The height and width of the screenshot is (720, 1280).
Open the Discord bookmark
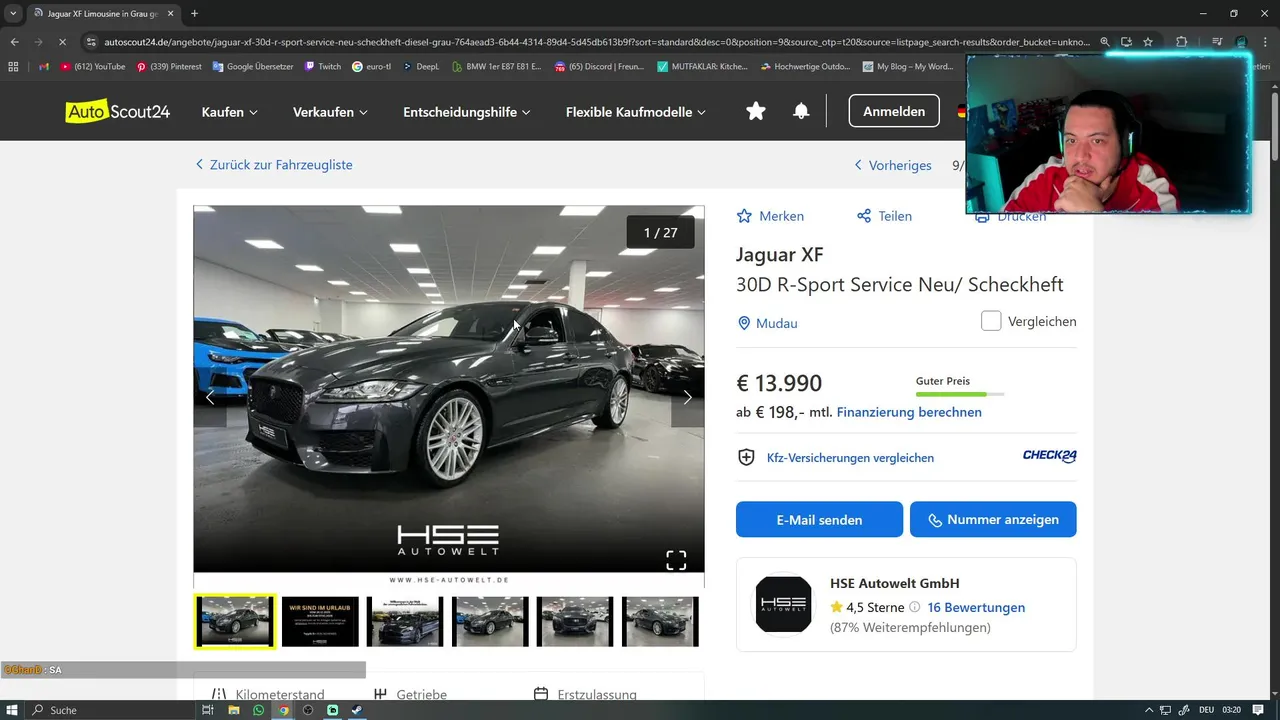(601, 67)
